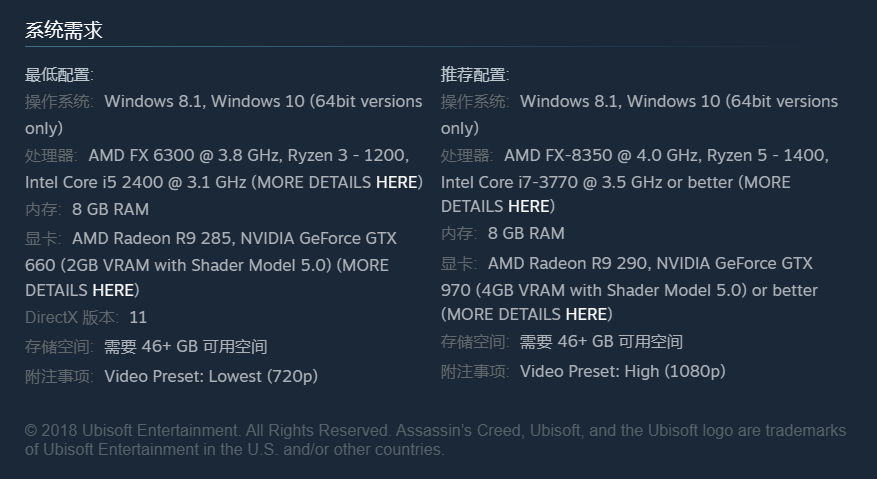Image resolution: width=877 pixels, height=479 pixels.
Task: Select the recommended 操作系统 label
Action: point(475,101)
